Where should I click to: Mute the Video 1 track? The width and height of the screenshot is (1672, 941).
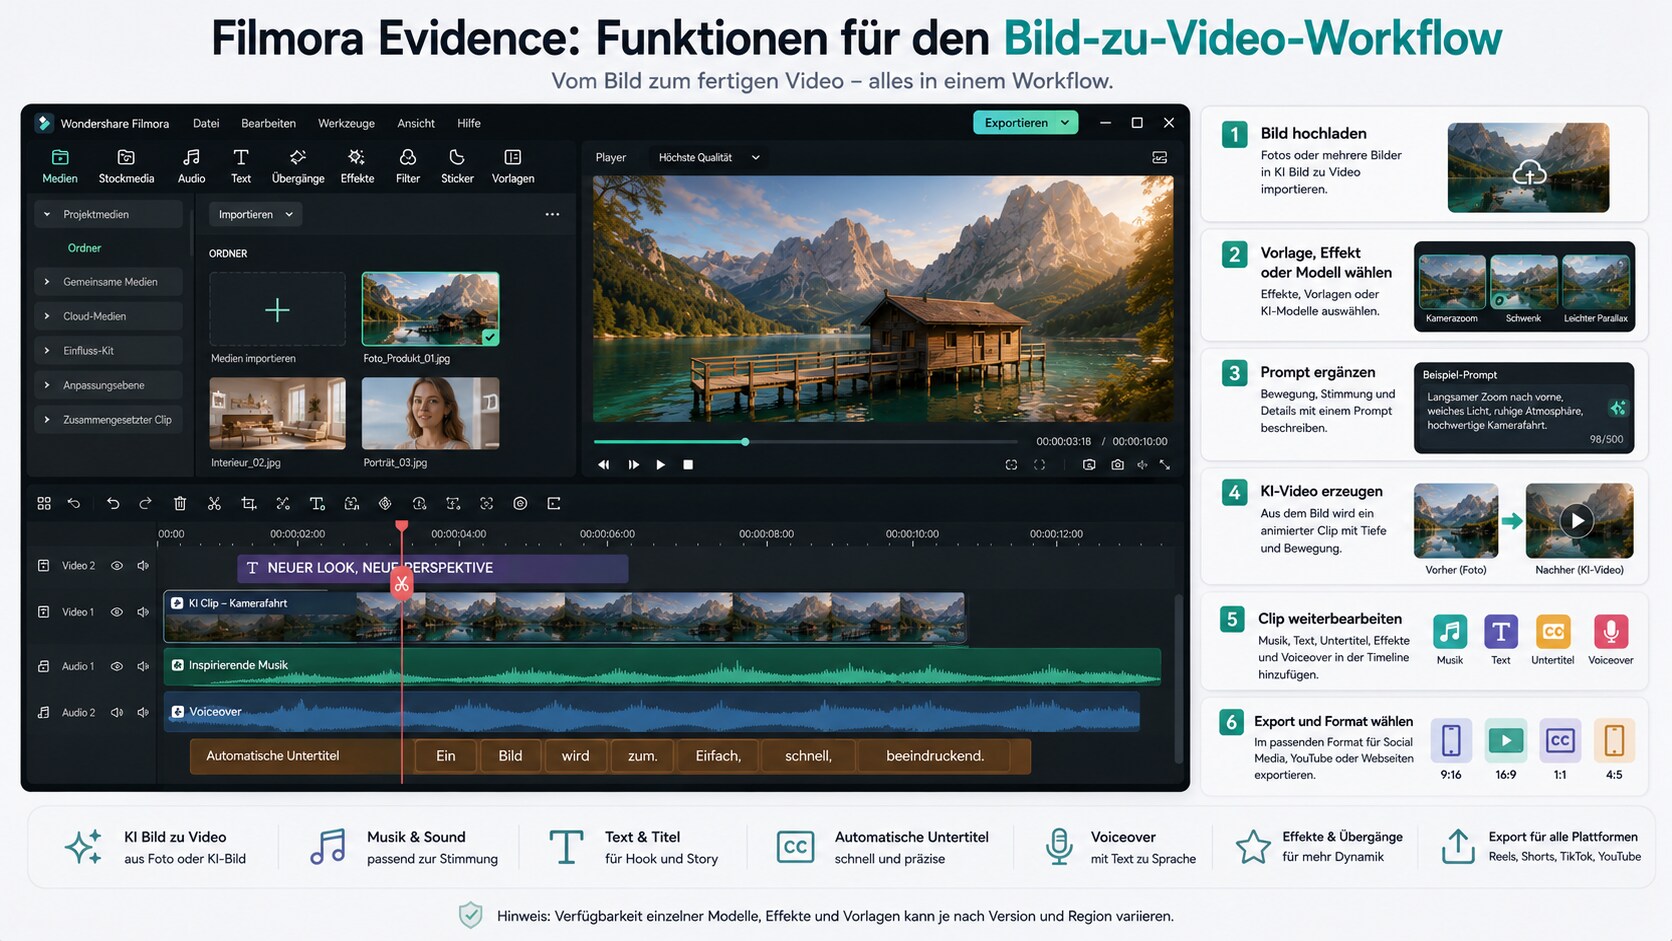[143, 612]
